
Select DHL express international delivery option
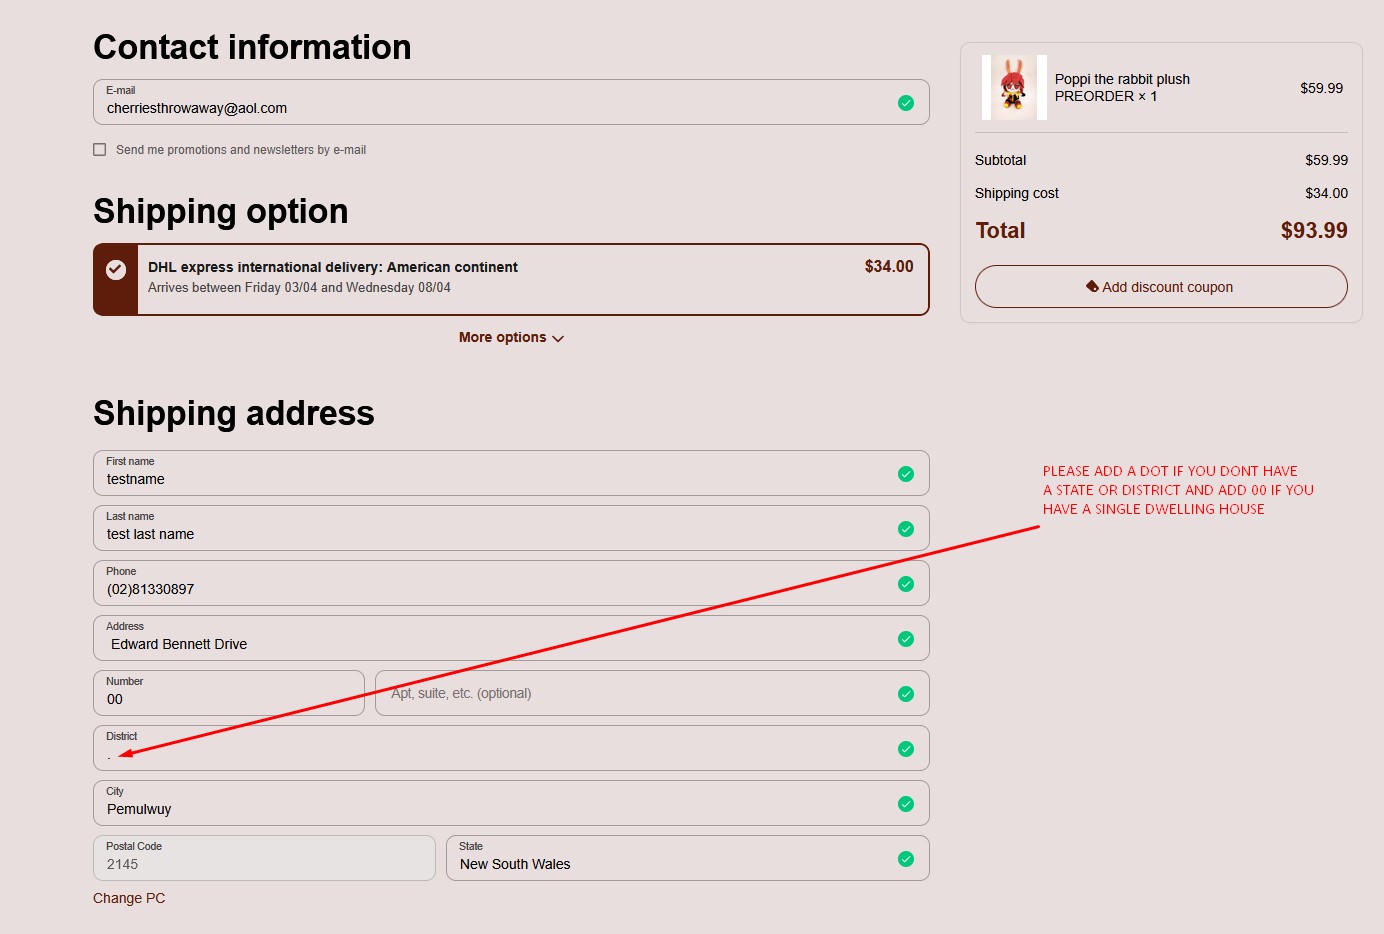pos(511,279)
